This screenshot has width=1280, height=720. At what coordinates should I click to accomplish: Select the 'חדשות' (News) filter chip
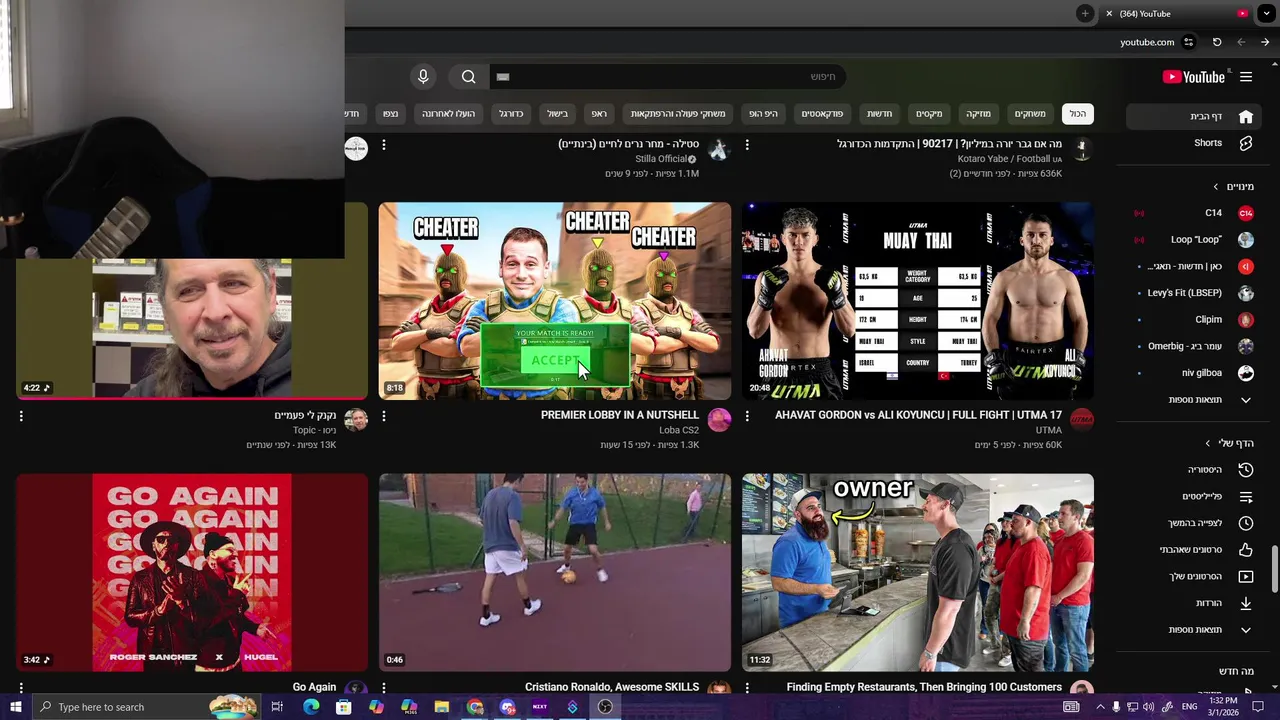(879, 114)
